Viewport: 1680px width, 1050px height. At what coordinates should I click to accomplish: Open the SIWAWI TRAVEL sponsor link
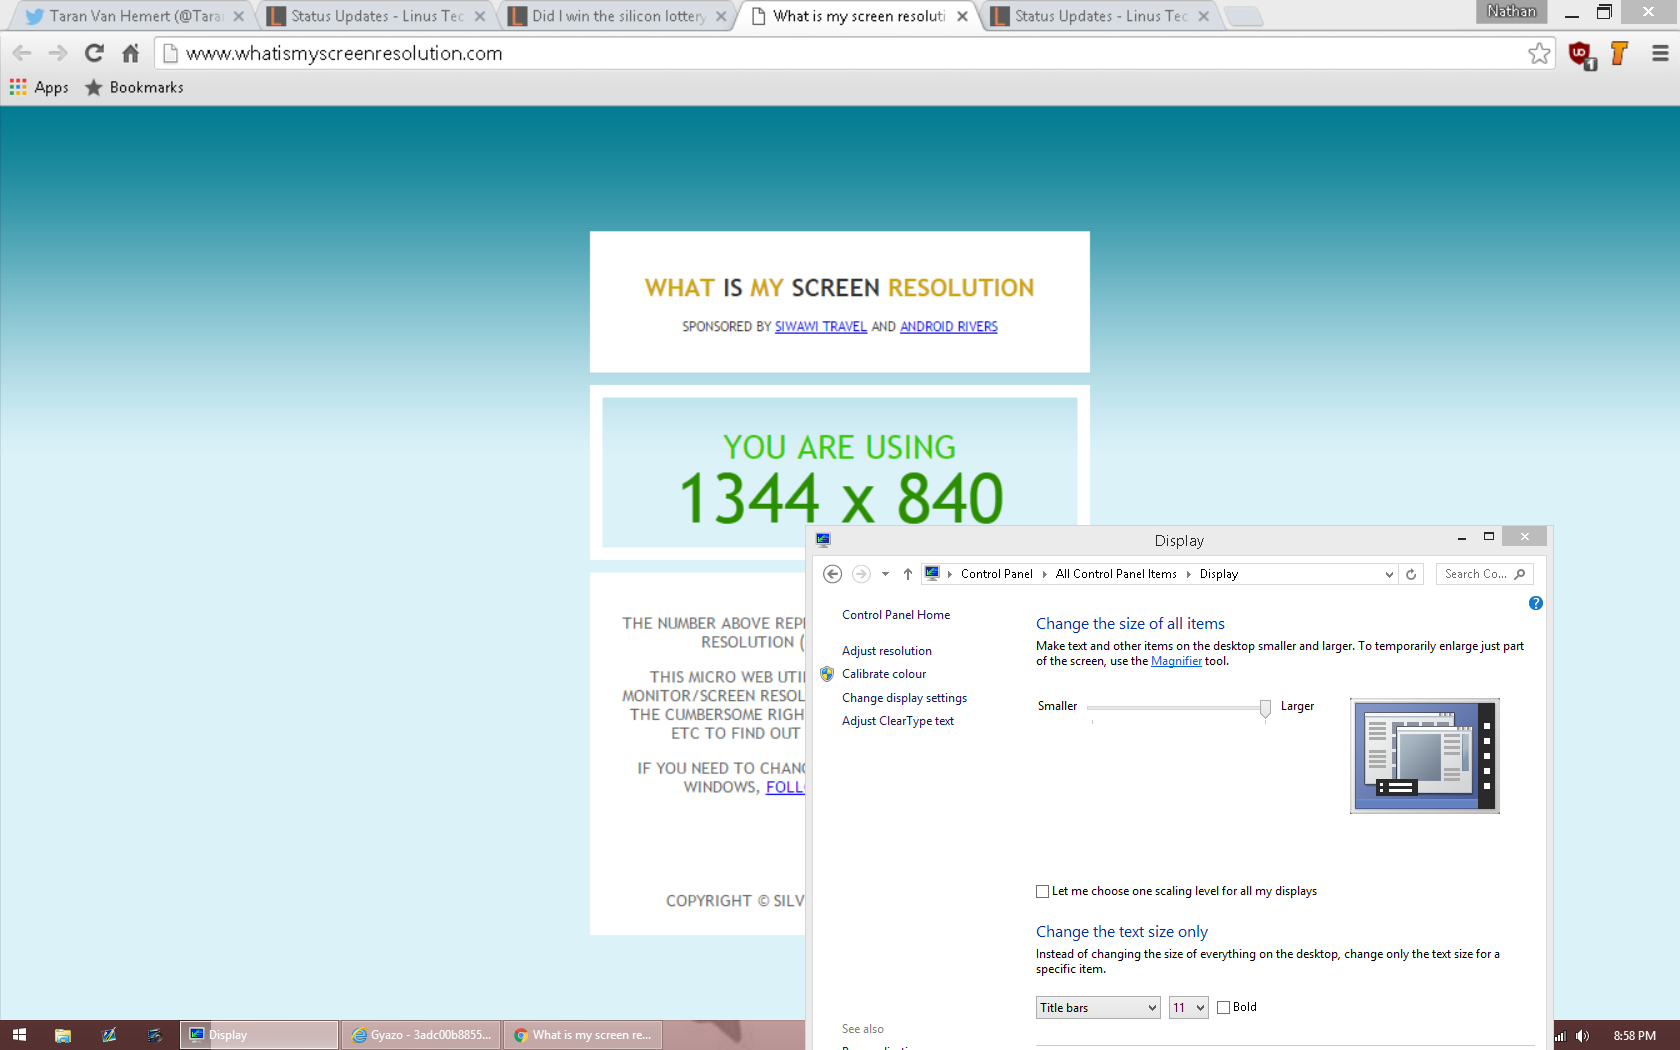coord(820,327)
